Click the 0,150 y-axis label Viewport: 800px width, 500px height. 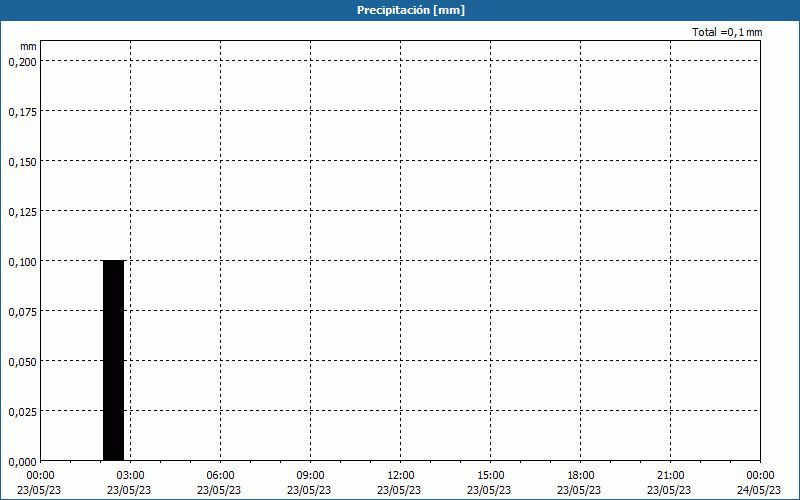[x=22, y=161]
